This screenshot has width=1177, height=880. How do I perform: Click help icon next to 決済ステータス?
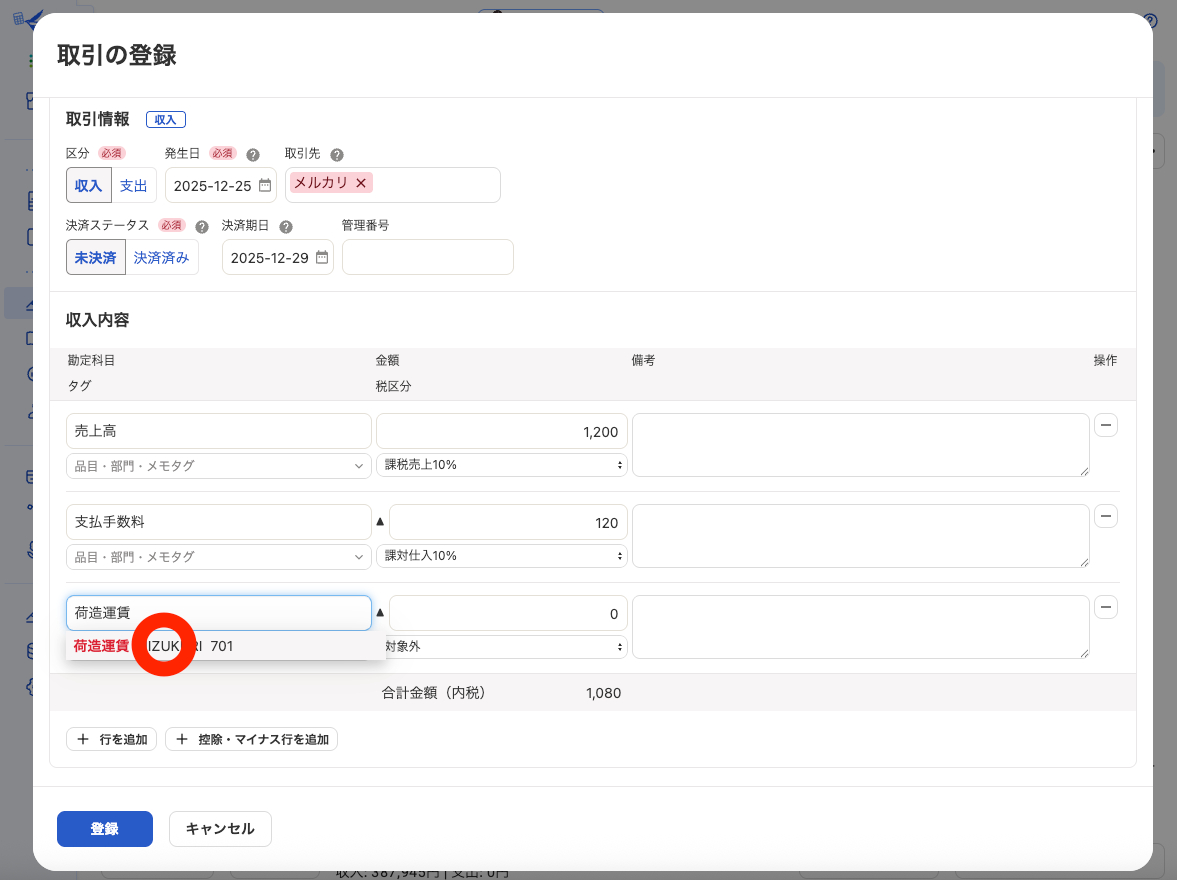click(x=202, y=227)
